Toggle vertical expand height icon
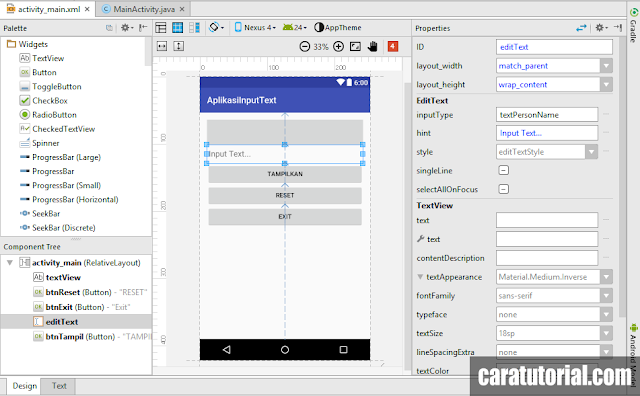The width and height of the screenshot is (640, 396). point(179,46)
